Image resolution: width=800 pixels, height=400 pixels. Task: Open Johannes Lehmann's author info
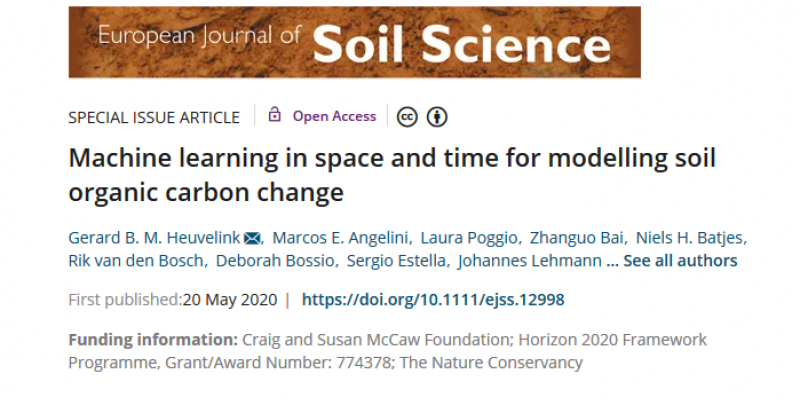[523, 261]
